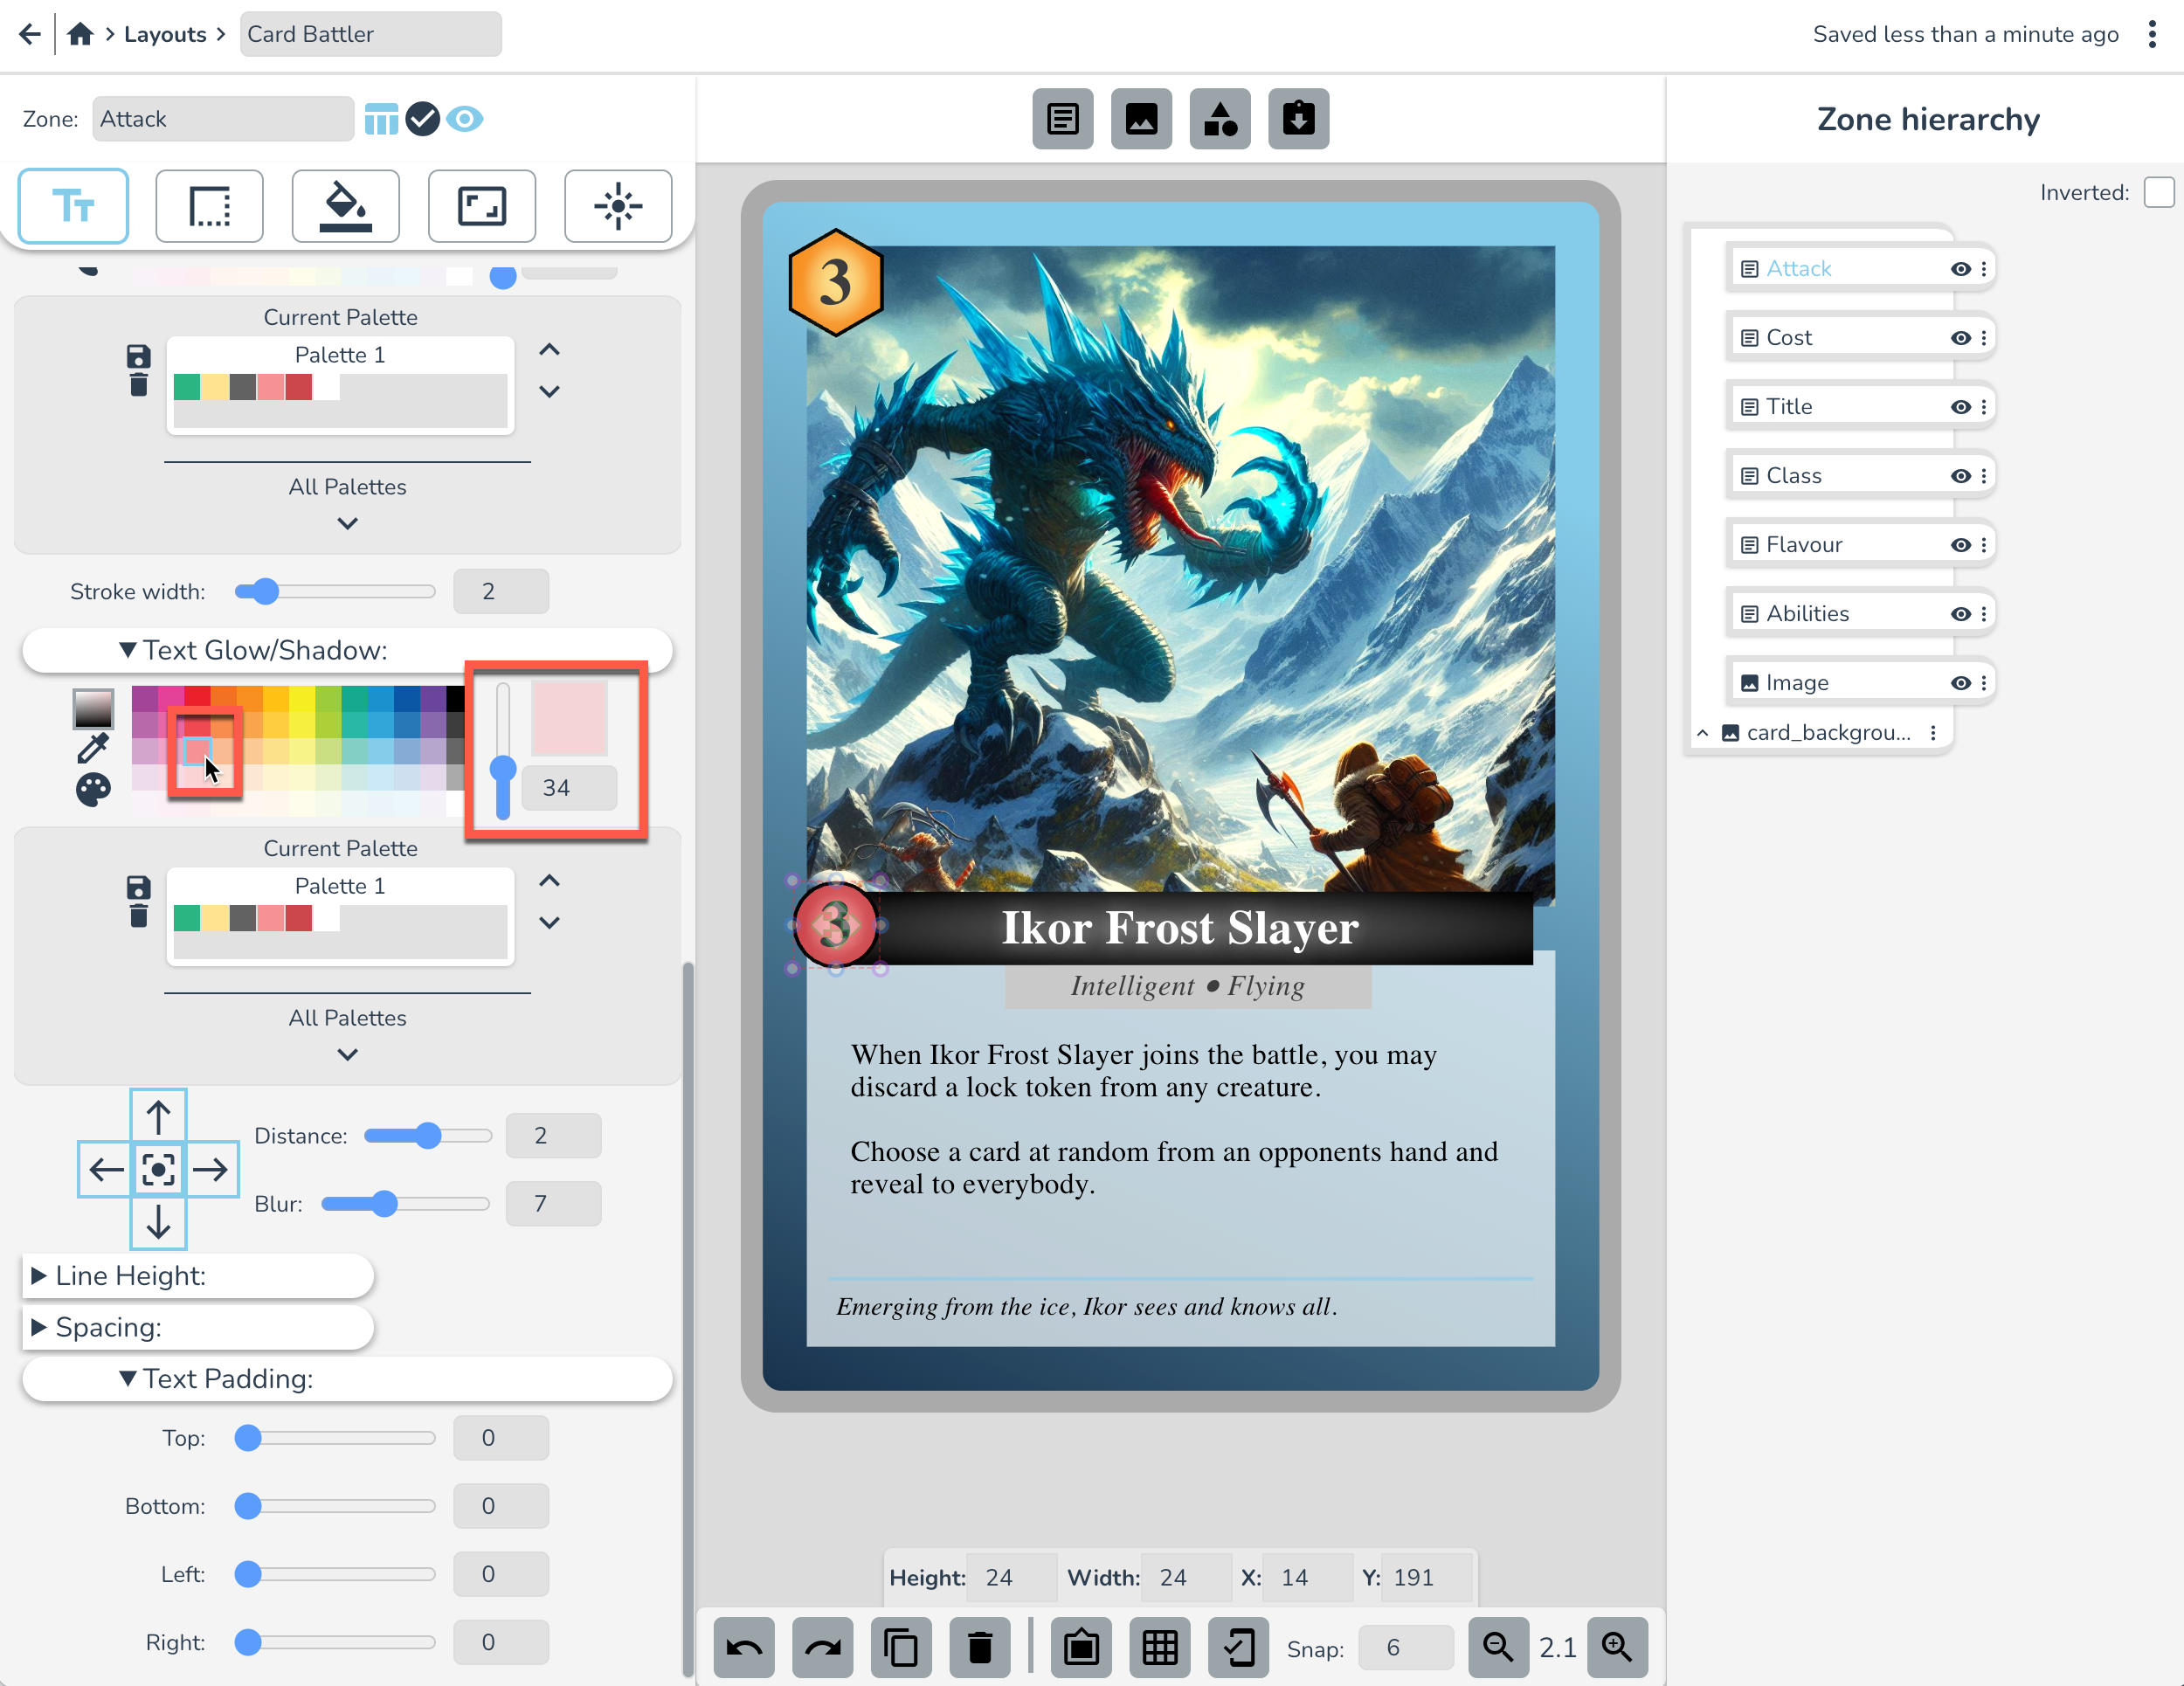The width and height of the screenshot is (2184, 1686).
Task: Go to Layouts breadcrumb link
Action: pos(165,34)
